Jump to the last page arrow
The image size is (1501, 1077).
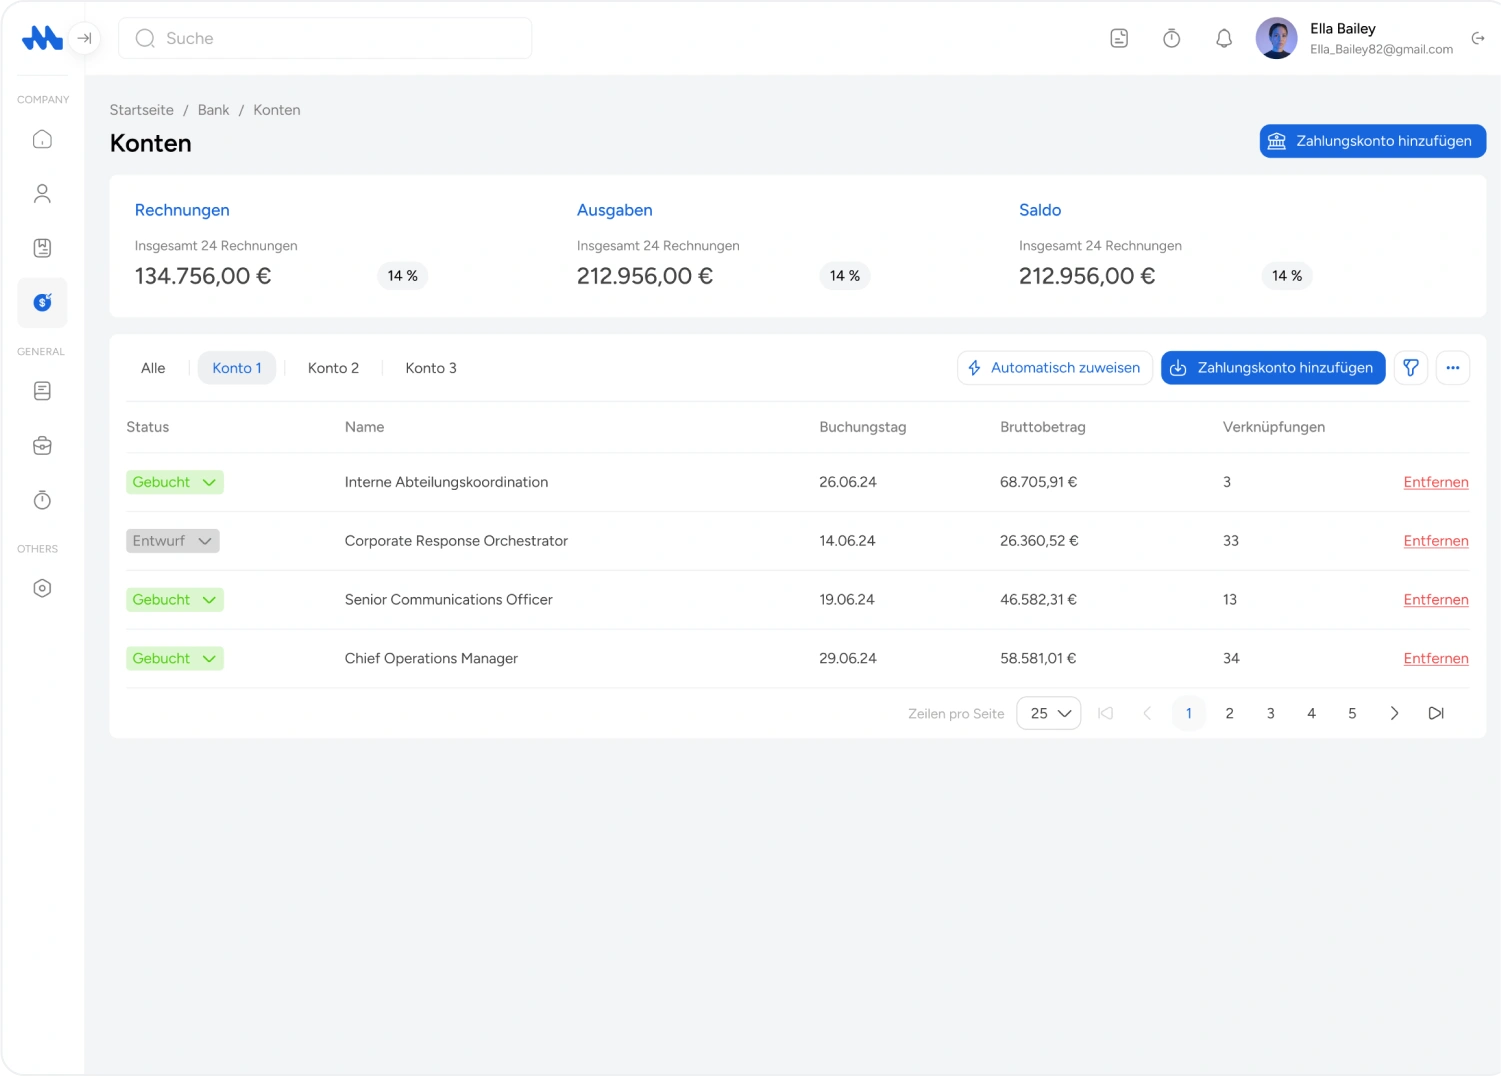point(1435,713)
